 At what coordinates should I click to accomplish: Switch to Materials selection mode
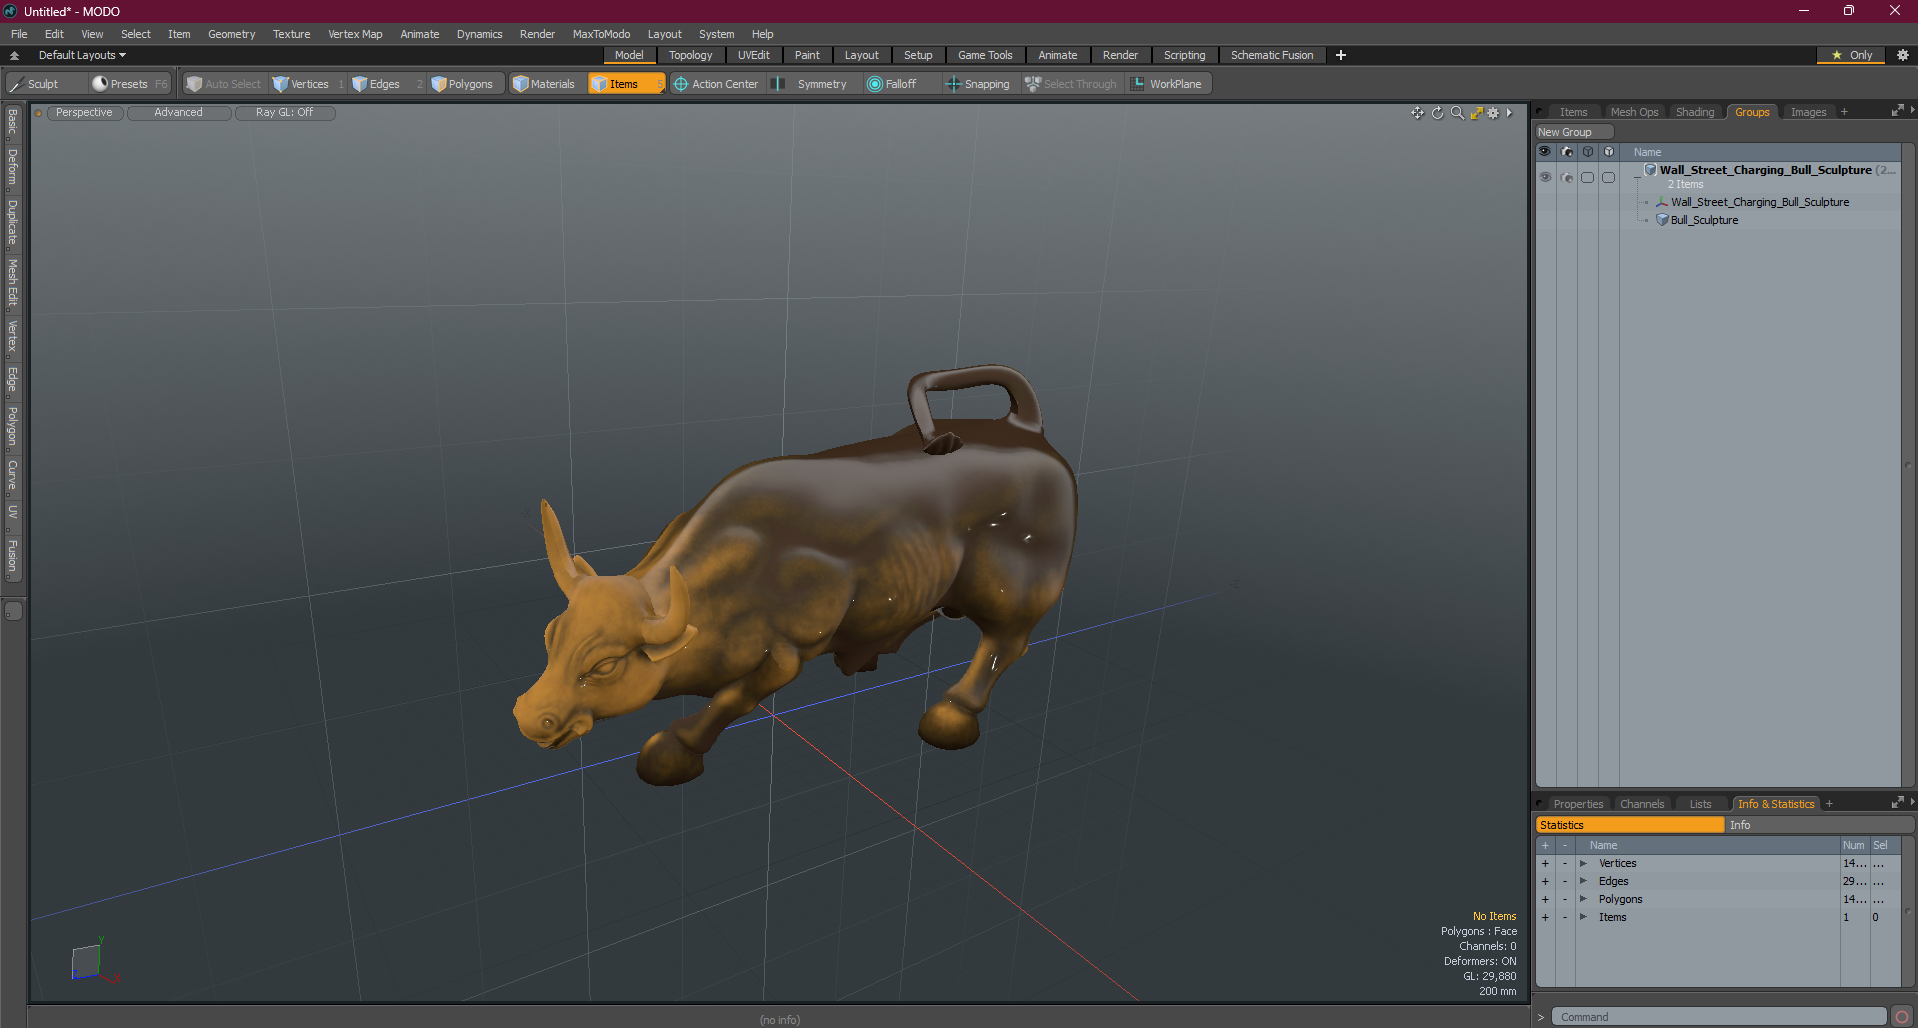[x=546, y=84]
